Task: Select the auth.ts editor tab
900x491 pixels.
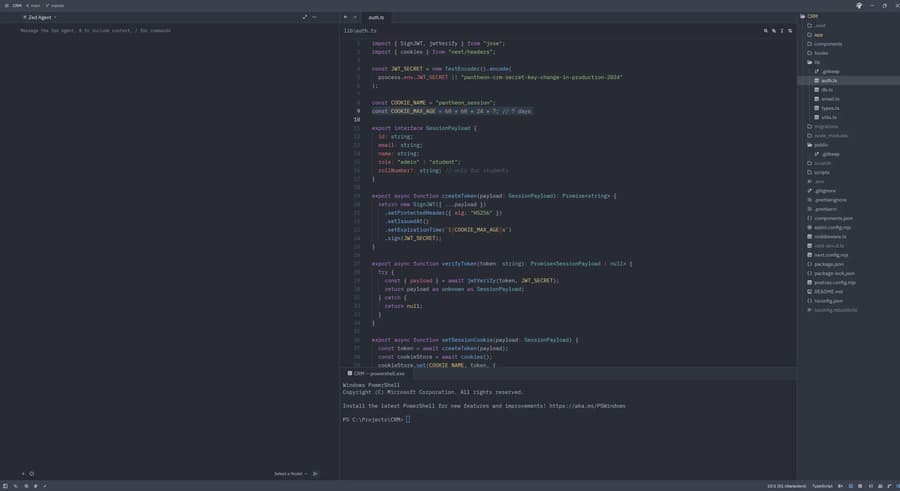Action: (x=376, y=17)
